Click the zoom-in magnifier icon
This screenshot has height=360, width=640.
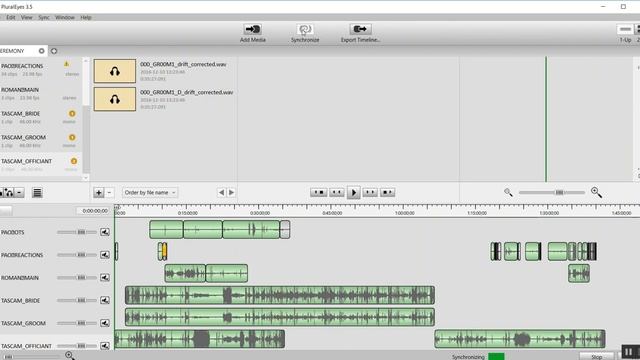pyautogui.click(x=596, y=192)
